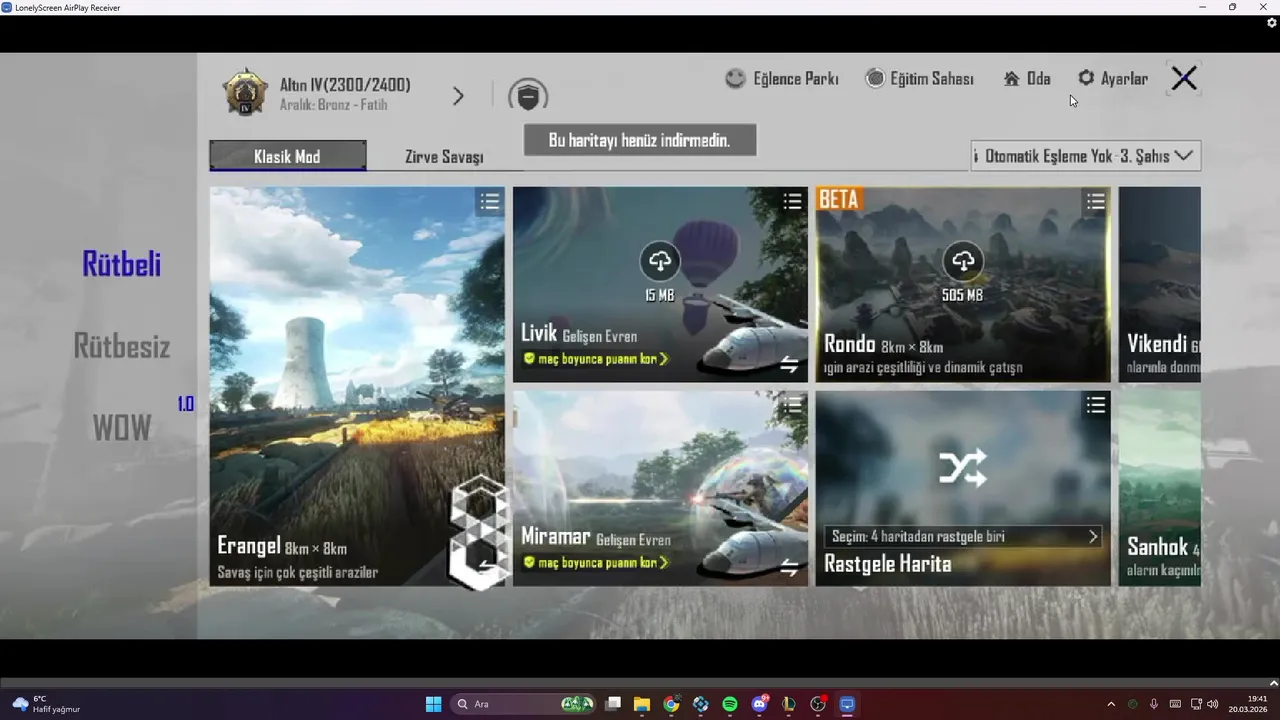Image resolution: width=1280 pixels, height=720 pixels.
Task: Click the weather widget showing 6°C
Action: point(46,704)
